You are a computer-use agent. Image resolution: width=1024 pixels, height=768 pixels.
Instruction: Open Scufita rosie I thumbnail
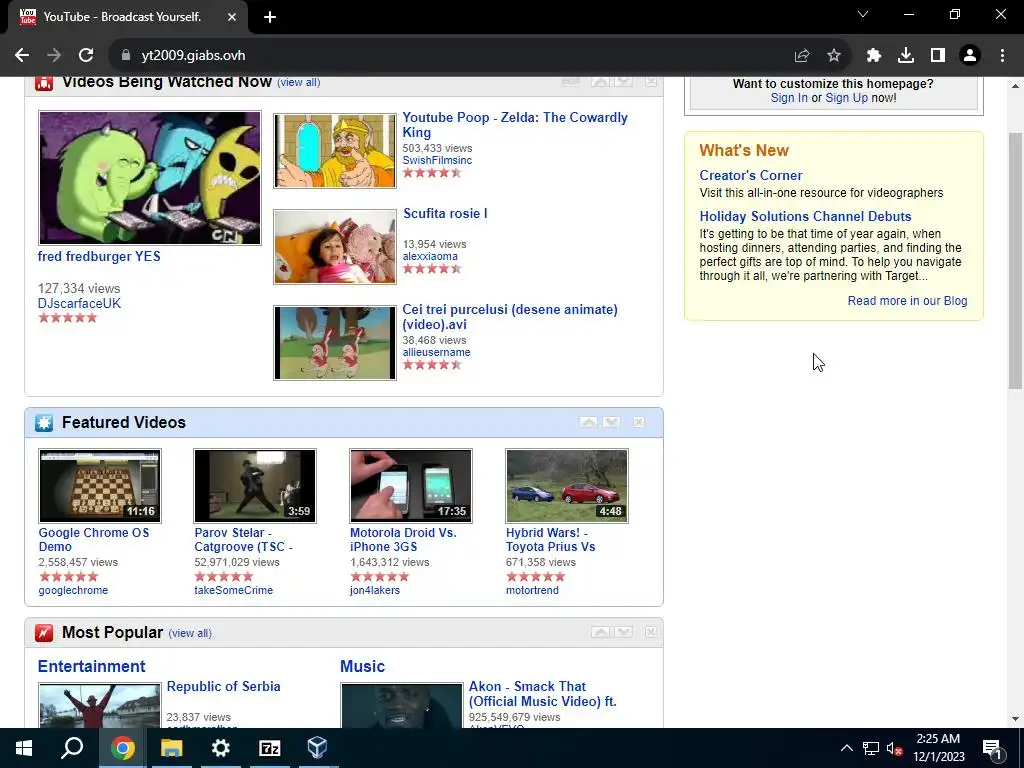(334, 247)
